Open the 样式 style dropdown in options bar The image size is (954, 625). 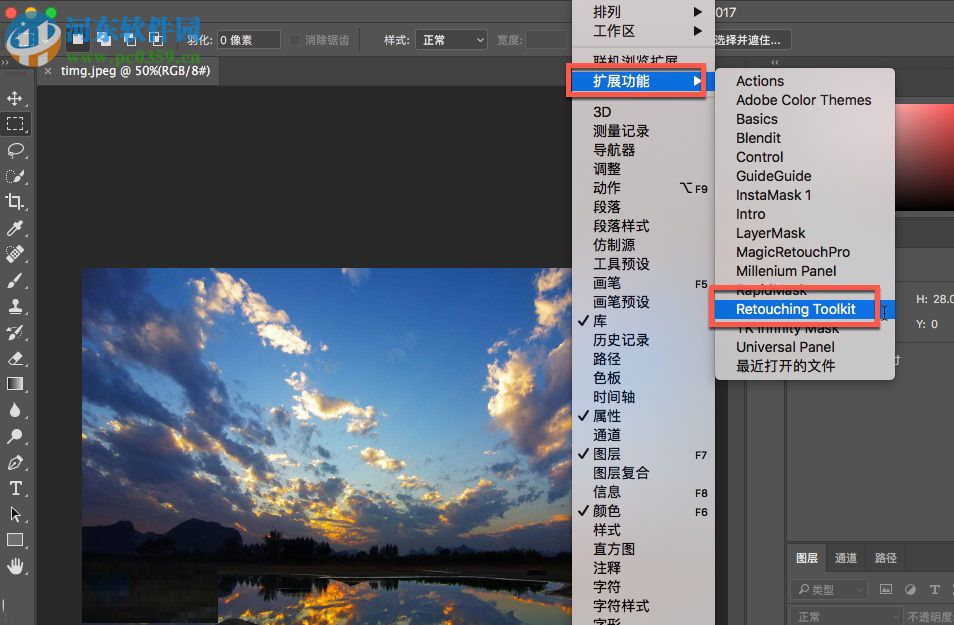[450, 40]
